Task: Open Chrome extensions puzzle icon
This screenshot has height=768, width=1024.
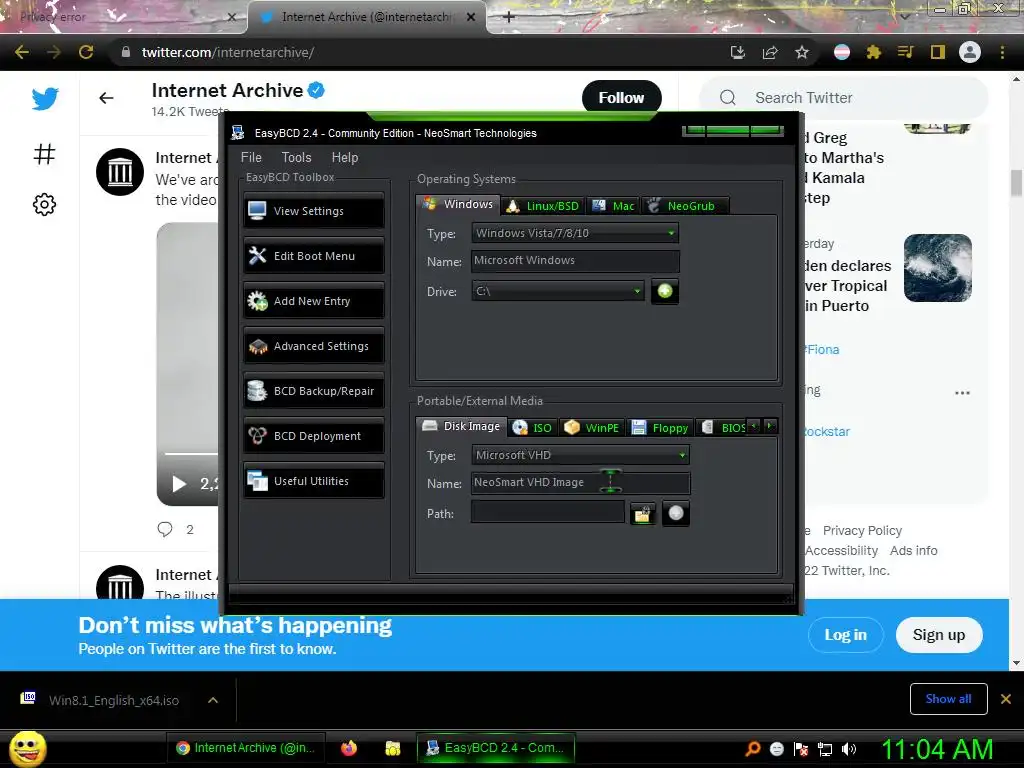Action: (x=873, y=52)
